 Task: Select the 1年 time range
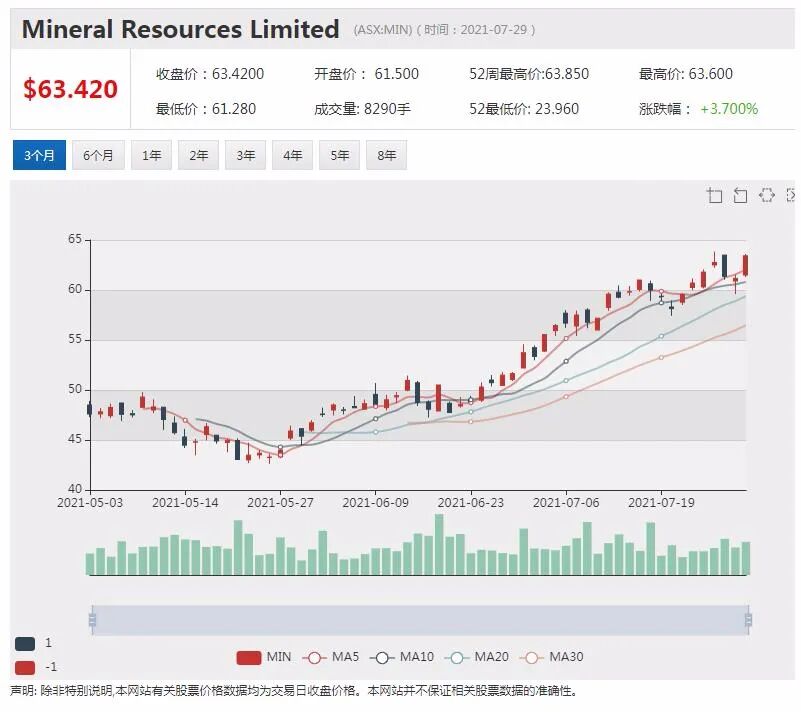pos(151,155)
